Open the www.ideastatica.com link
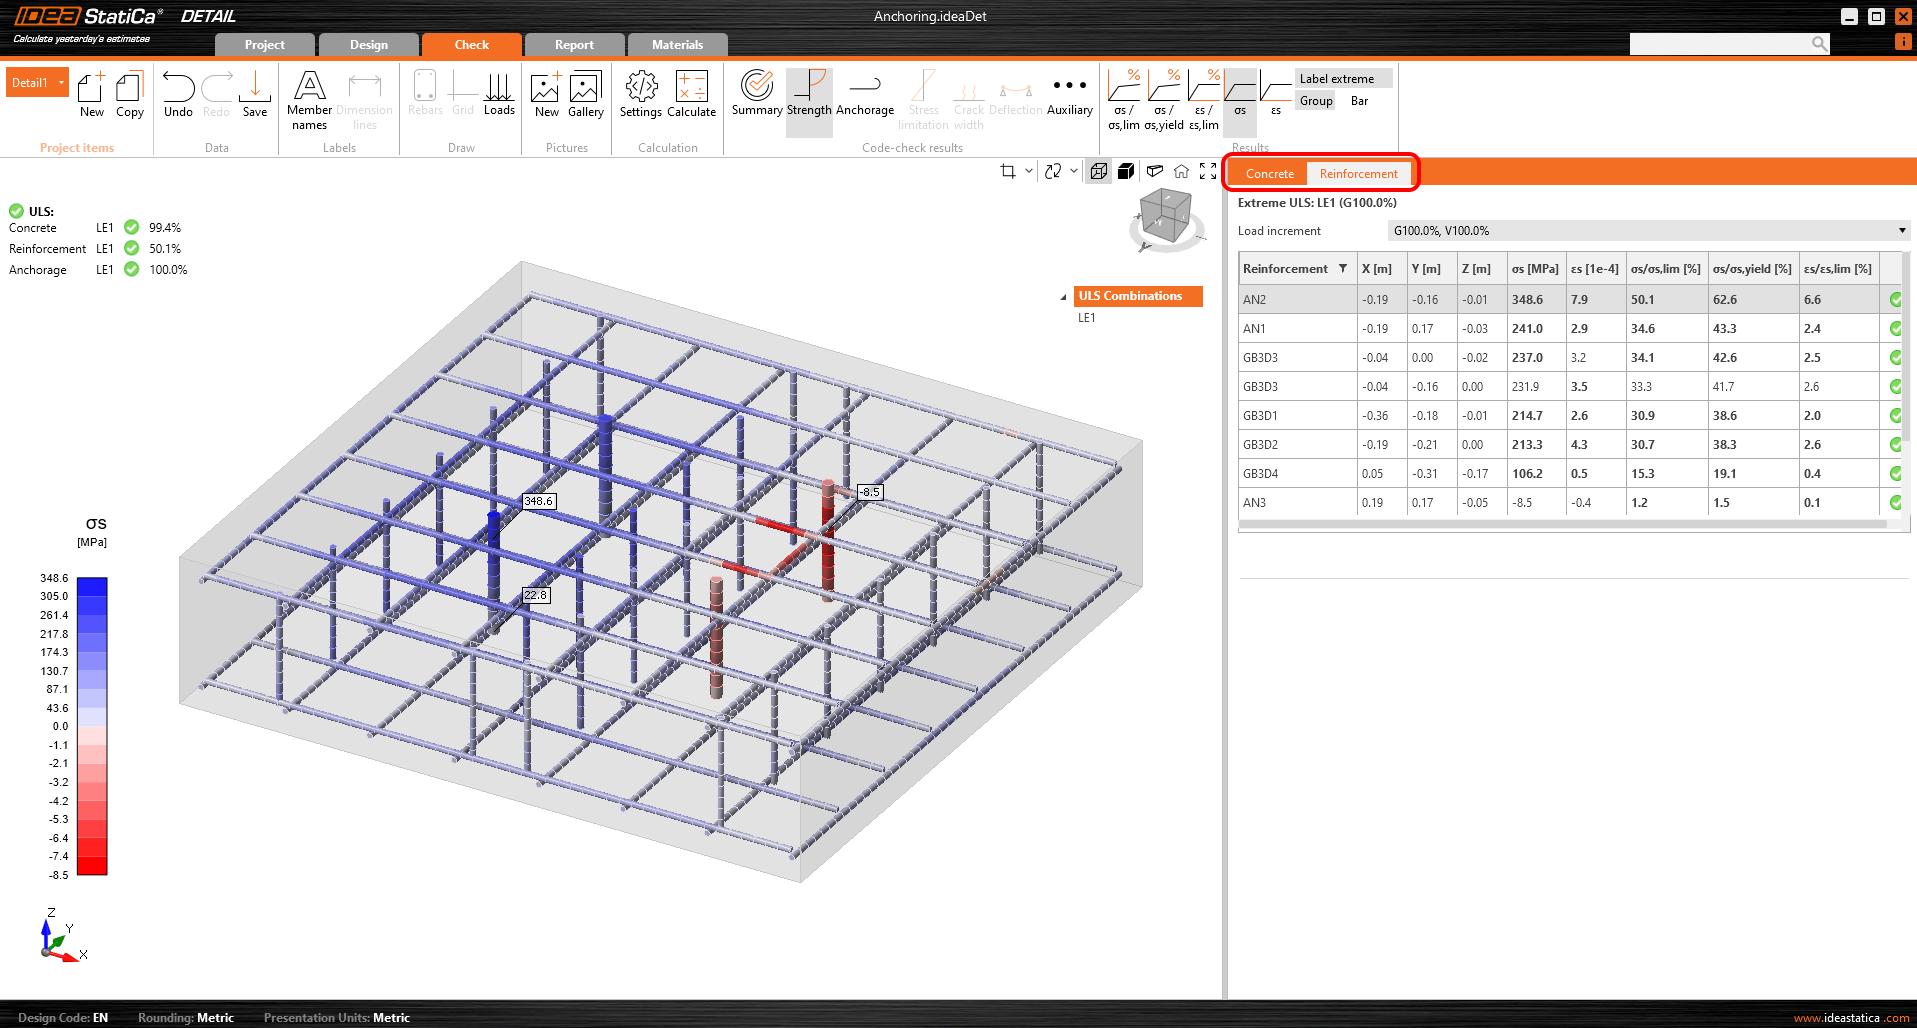The height and width of the screenshot is (1028, 1917). pyautogui.click(x=1851, y=1018)
